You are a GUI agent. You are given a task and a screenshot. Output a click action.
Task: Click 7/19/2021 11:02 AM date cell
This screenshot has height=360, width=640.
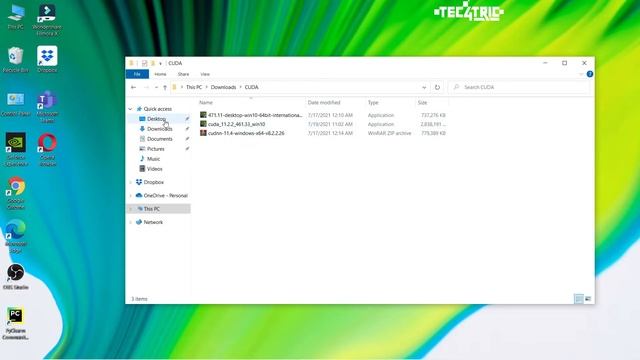tap(330, 124)
